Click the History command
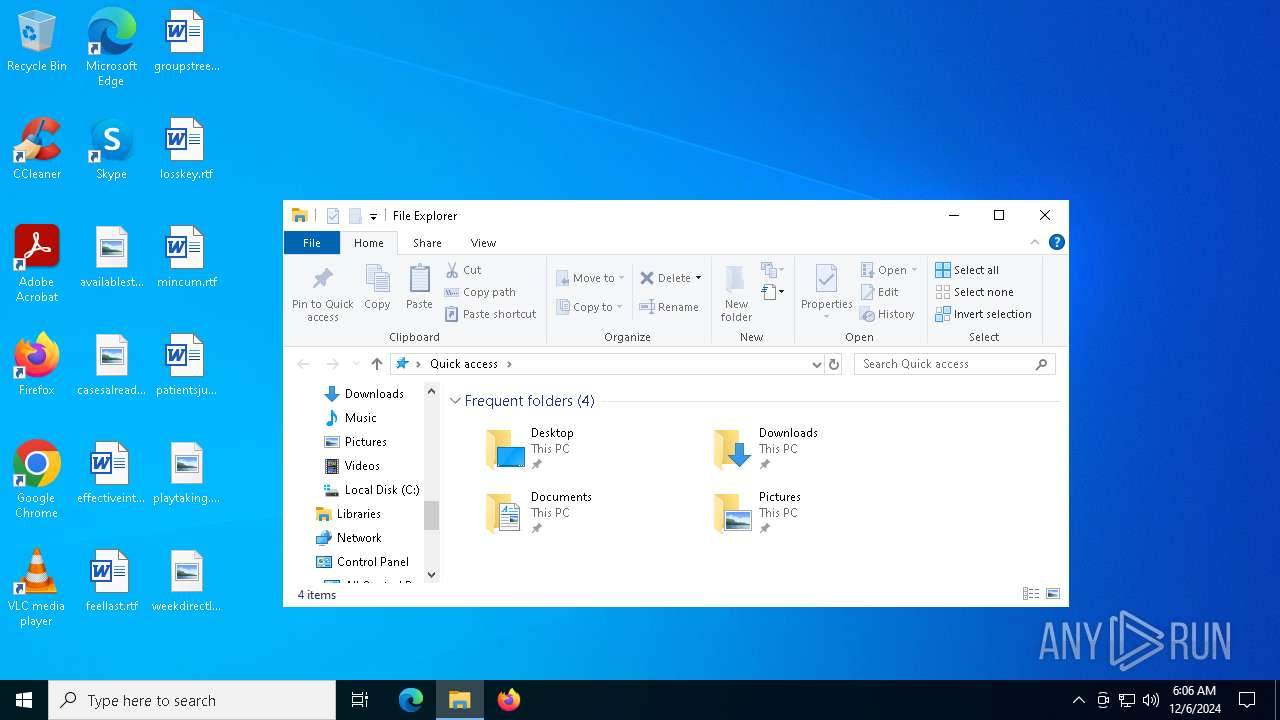The image size is (1280, 720). [887, 314]
